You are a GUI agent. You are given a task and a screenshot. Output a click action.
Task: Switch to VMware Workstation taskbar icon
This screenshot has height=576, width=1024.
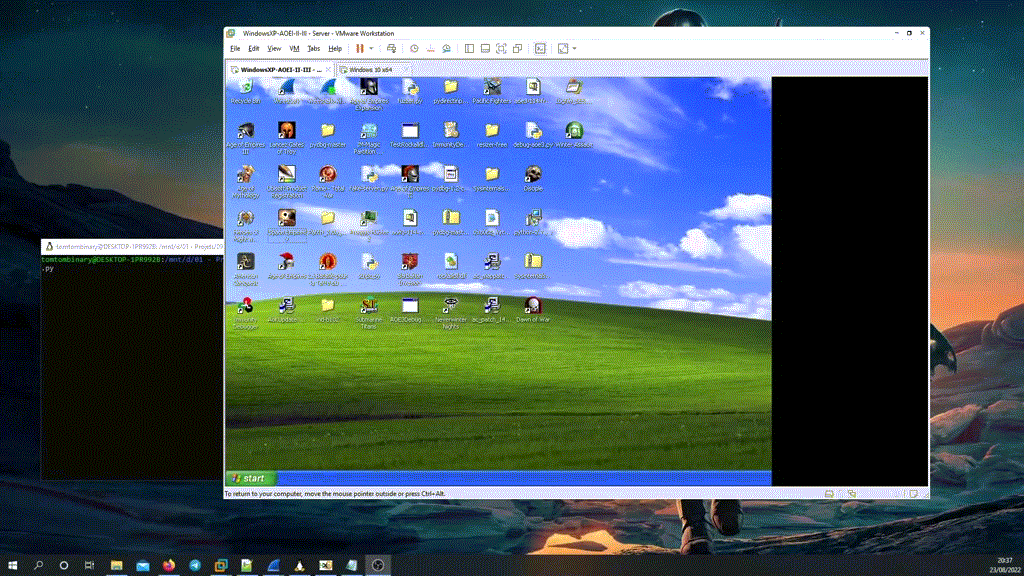click(x=221, y=565)
